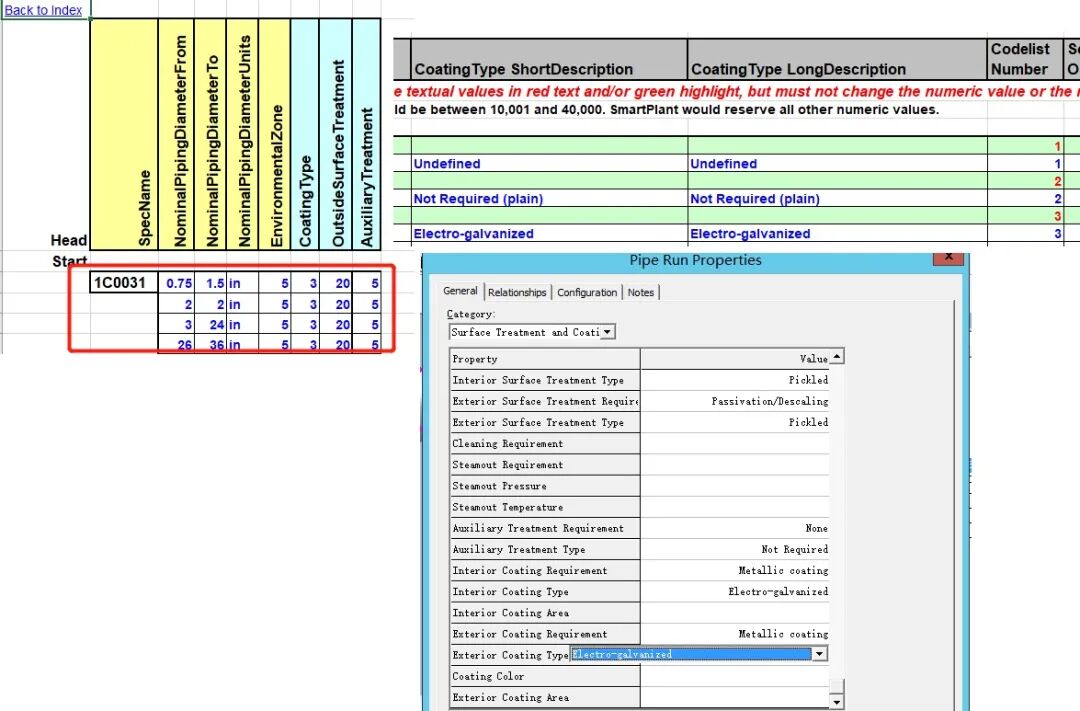Select the General tab
Image resolution: width=1080 pixels, height=711 pixels.
460,291
